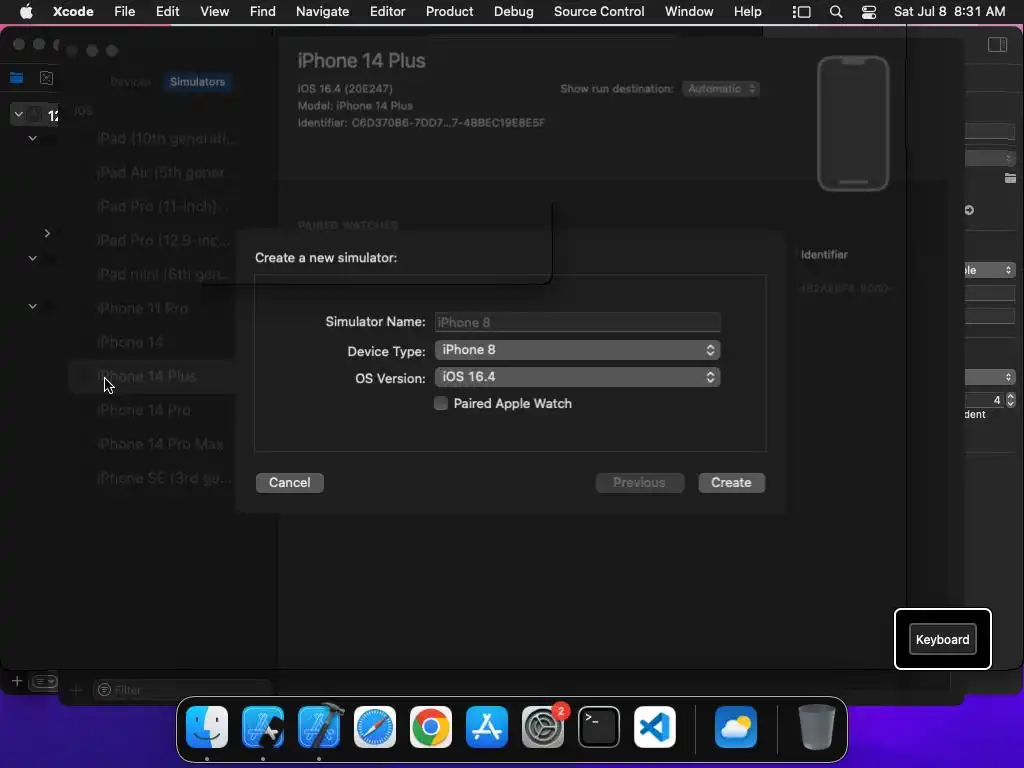Enable the Paired Apple Watch checkbox
This screenshot has width=1024, height=768.
coord(441,404)
